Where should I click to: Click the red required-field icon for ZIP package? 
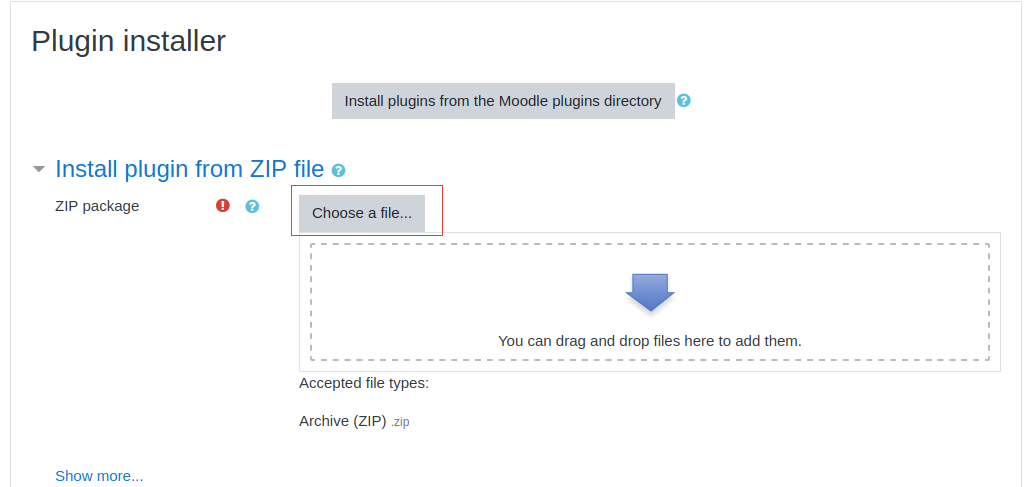coord(223,206)
